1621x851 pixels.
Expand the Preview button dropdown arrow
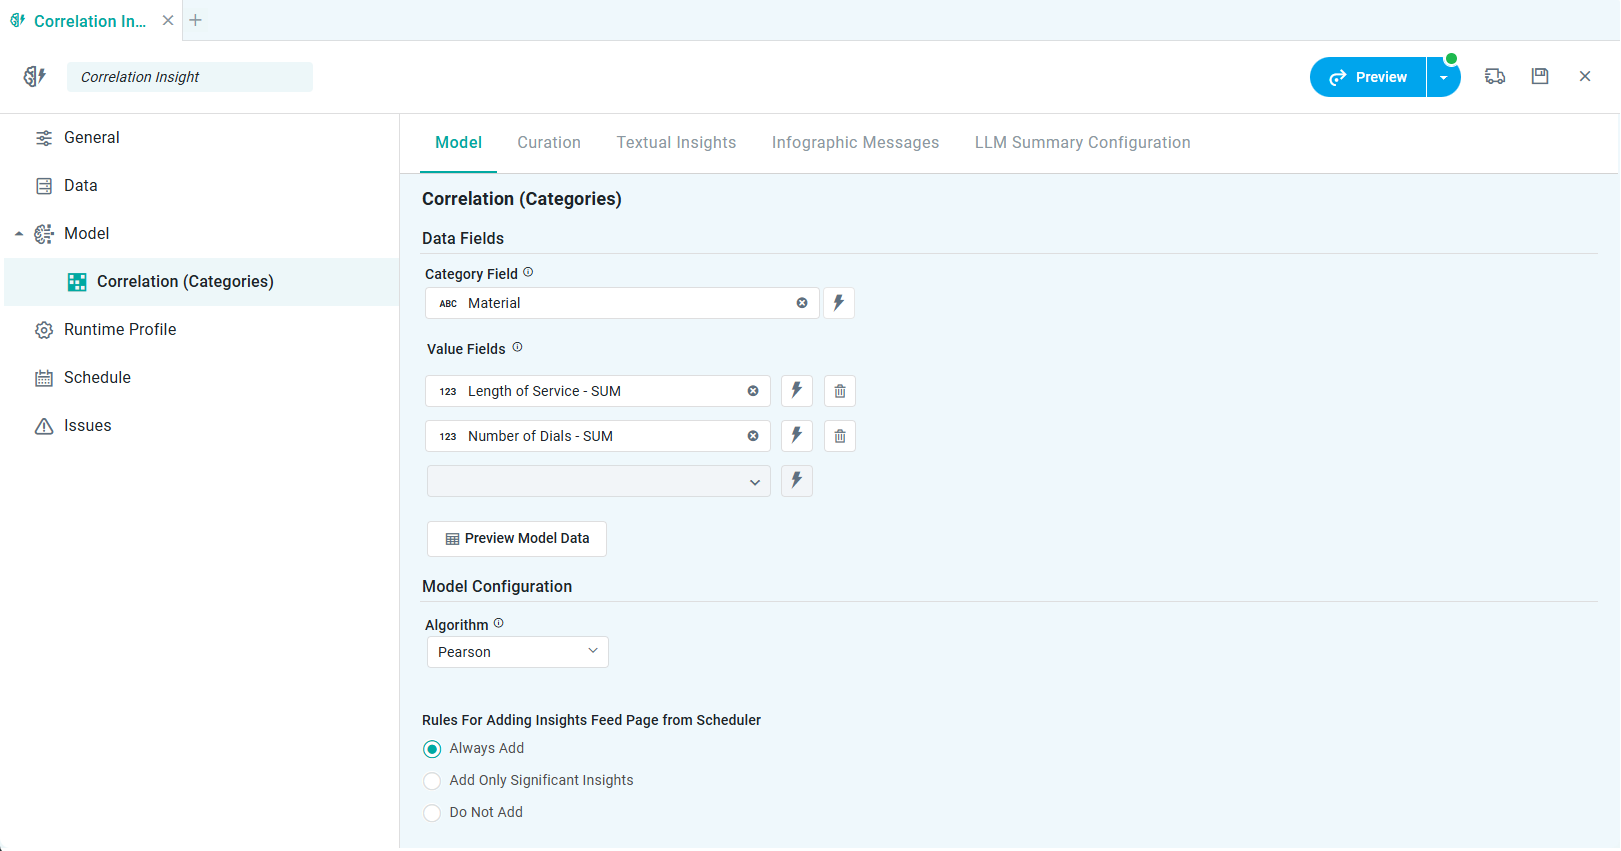[1443, 77]
